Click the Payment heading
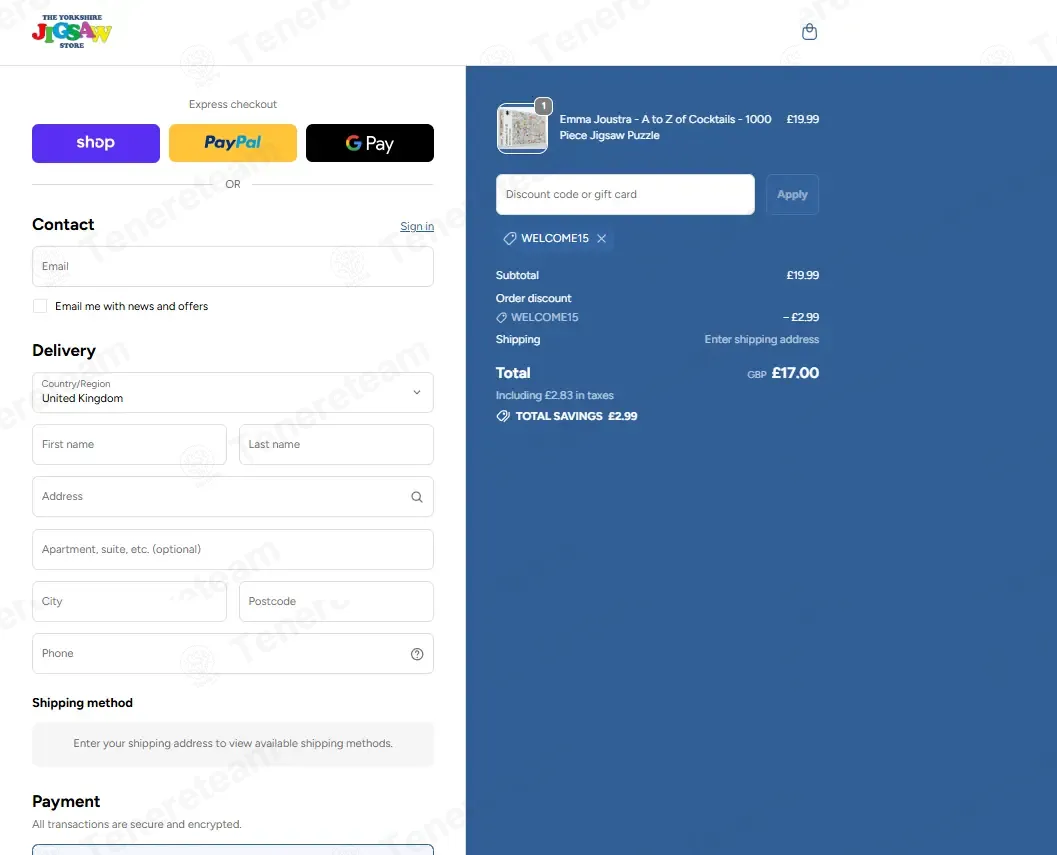This screenshot has width=1057, height=855. tap(66, 802)
